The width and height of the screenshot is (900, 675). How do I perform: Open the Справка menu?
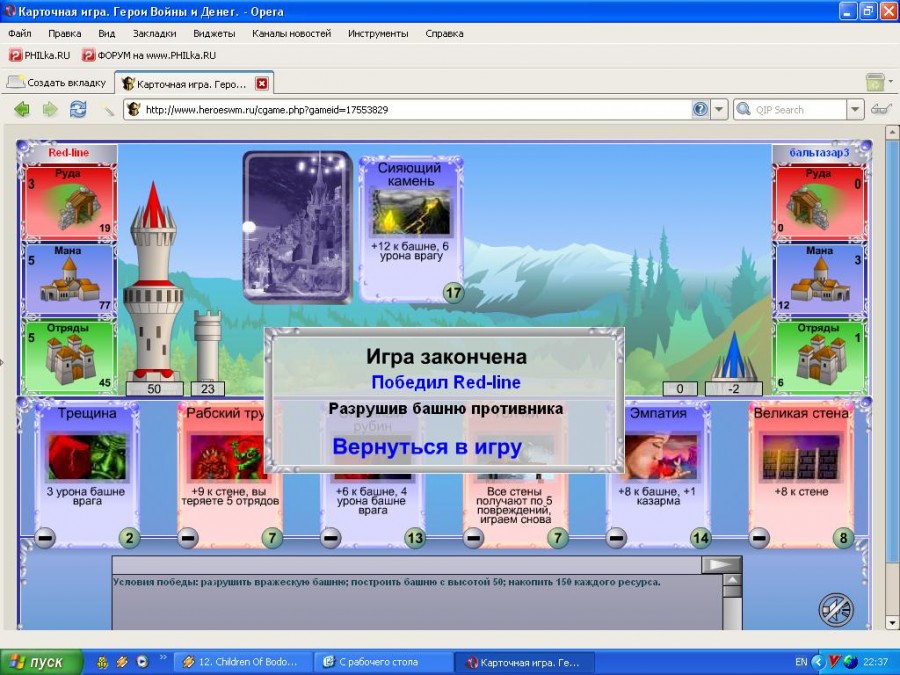tap(444, 33)
